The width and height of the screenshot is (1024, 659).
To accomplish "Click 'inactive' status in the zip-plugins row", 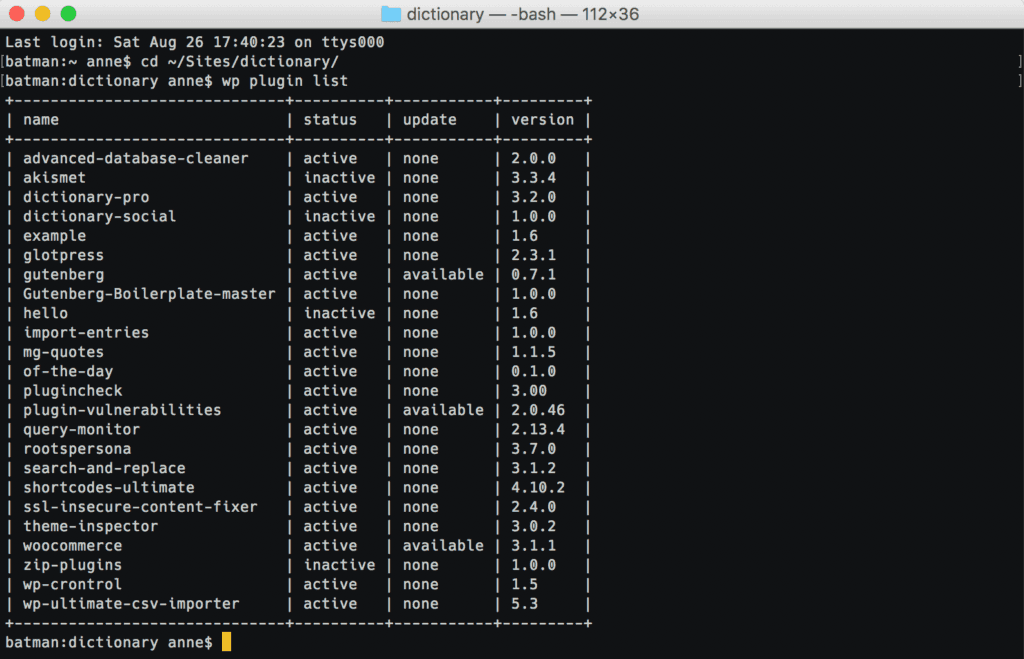I will point(339,565).
